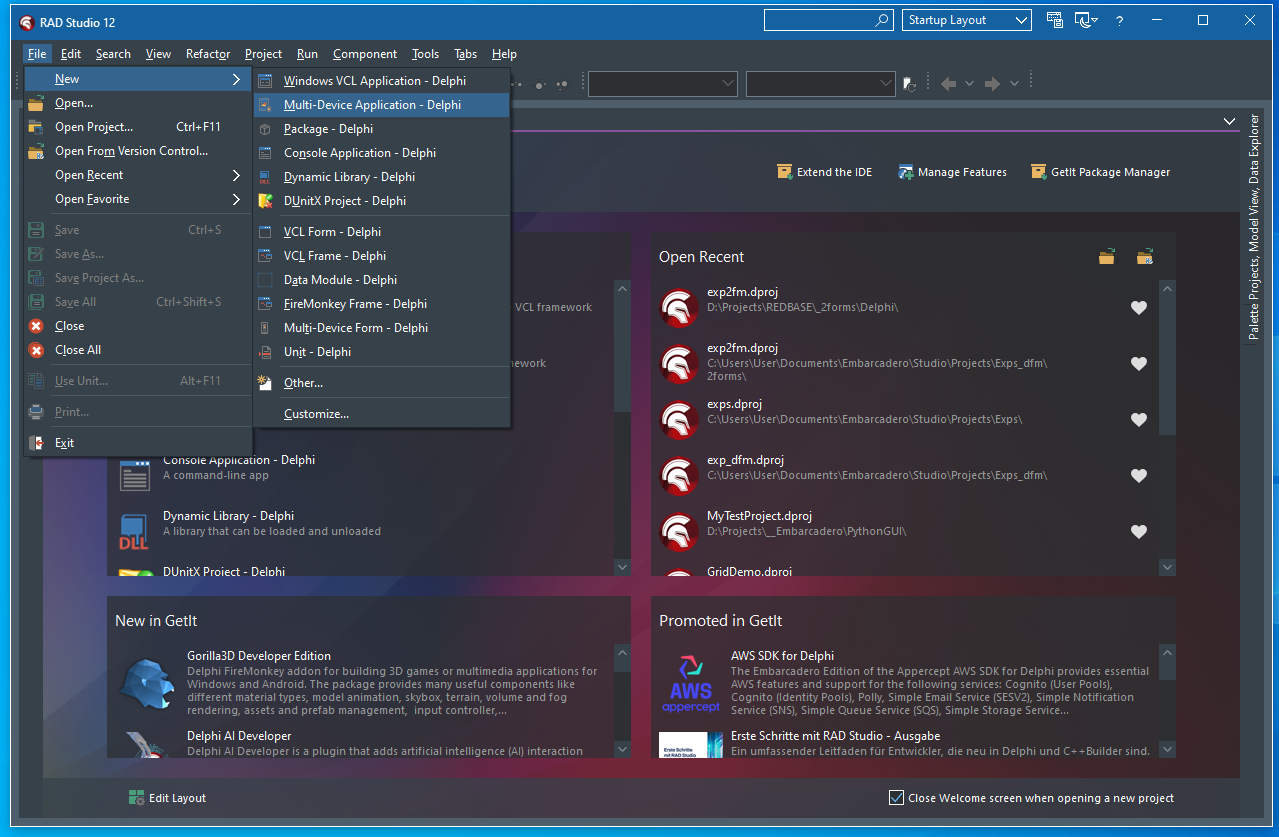Toggle favorite heart for exp_dfm.dproj
Viewport: 1279px width, 837px height.
tap(1138, 476)
